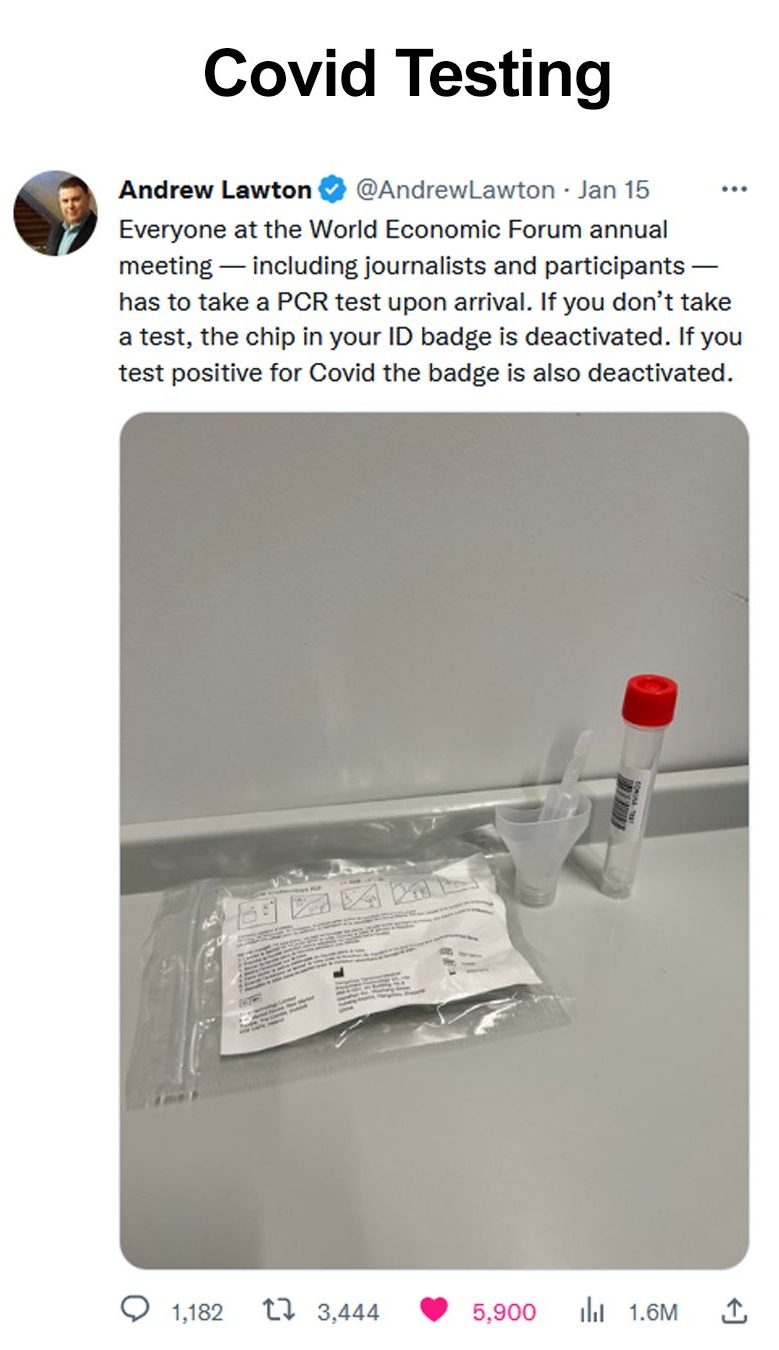
Task: Click the Jan 15 timestamp
Action: point(613,189)
